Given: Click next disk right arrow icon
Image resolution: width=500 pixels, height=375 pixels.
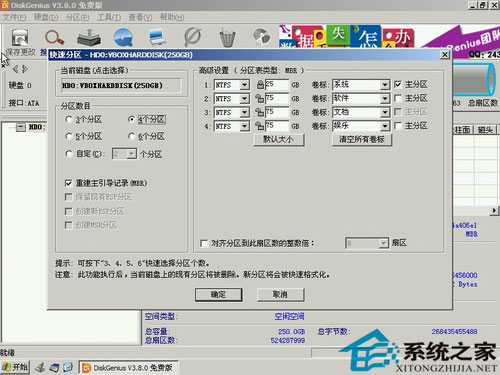Looking at the screenshot, I should pos(25,69).
